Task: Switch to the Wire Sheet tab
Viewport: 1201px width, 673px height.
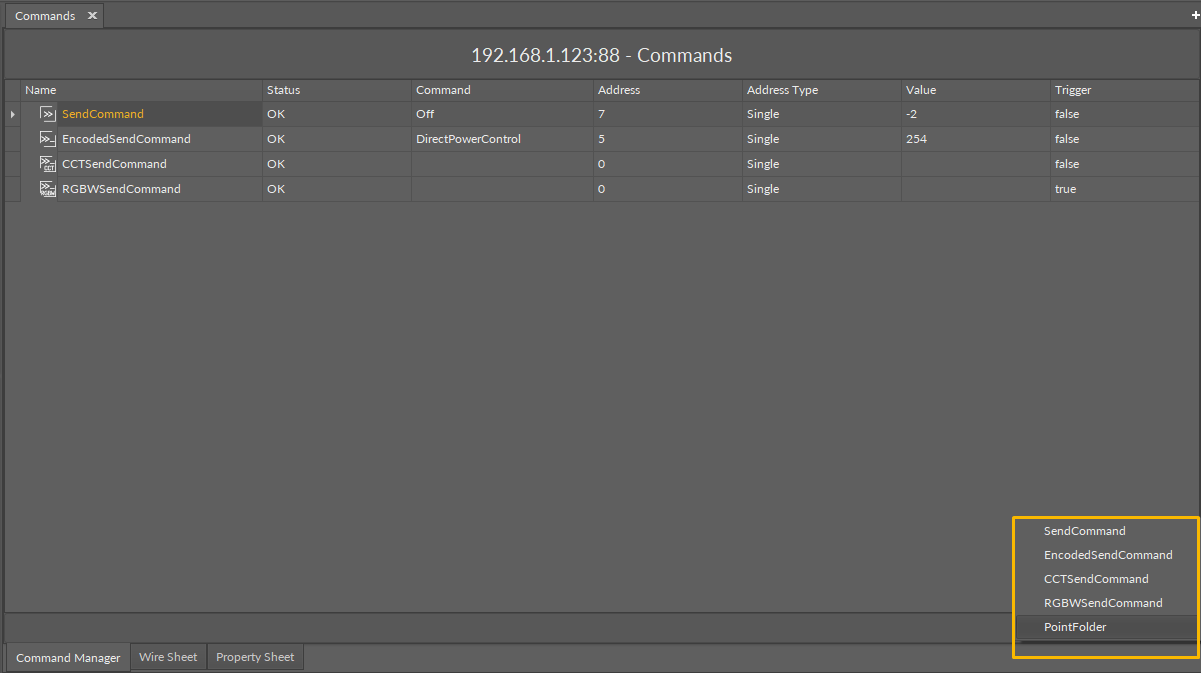Action: 168,657
